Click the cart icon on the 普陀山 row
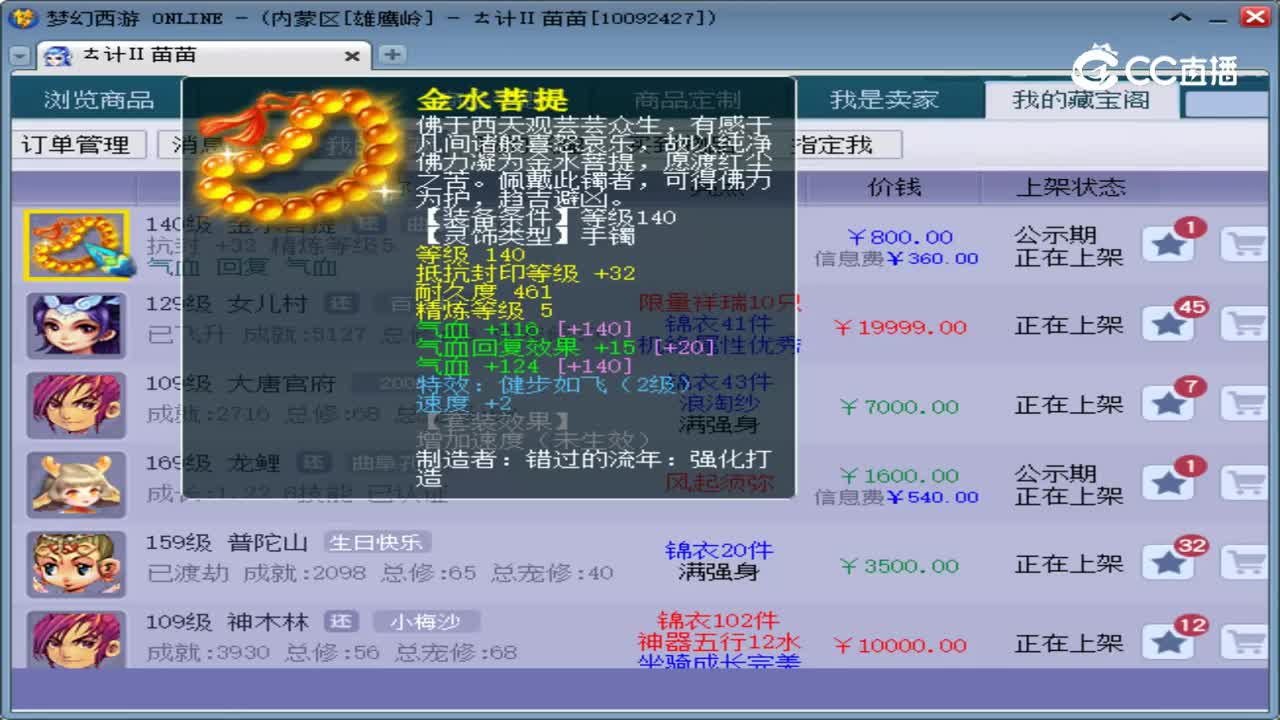The width and height of the screenshot is (1280, 720). pos(1245,562)
